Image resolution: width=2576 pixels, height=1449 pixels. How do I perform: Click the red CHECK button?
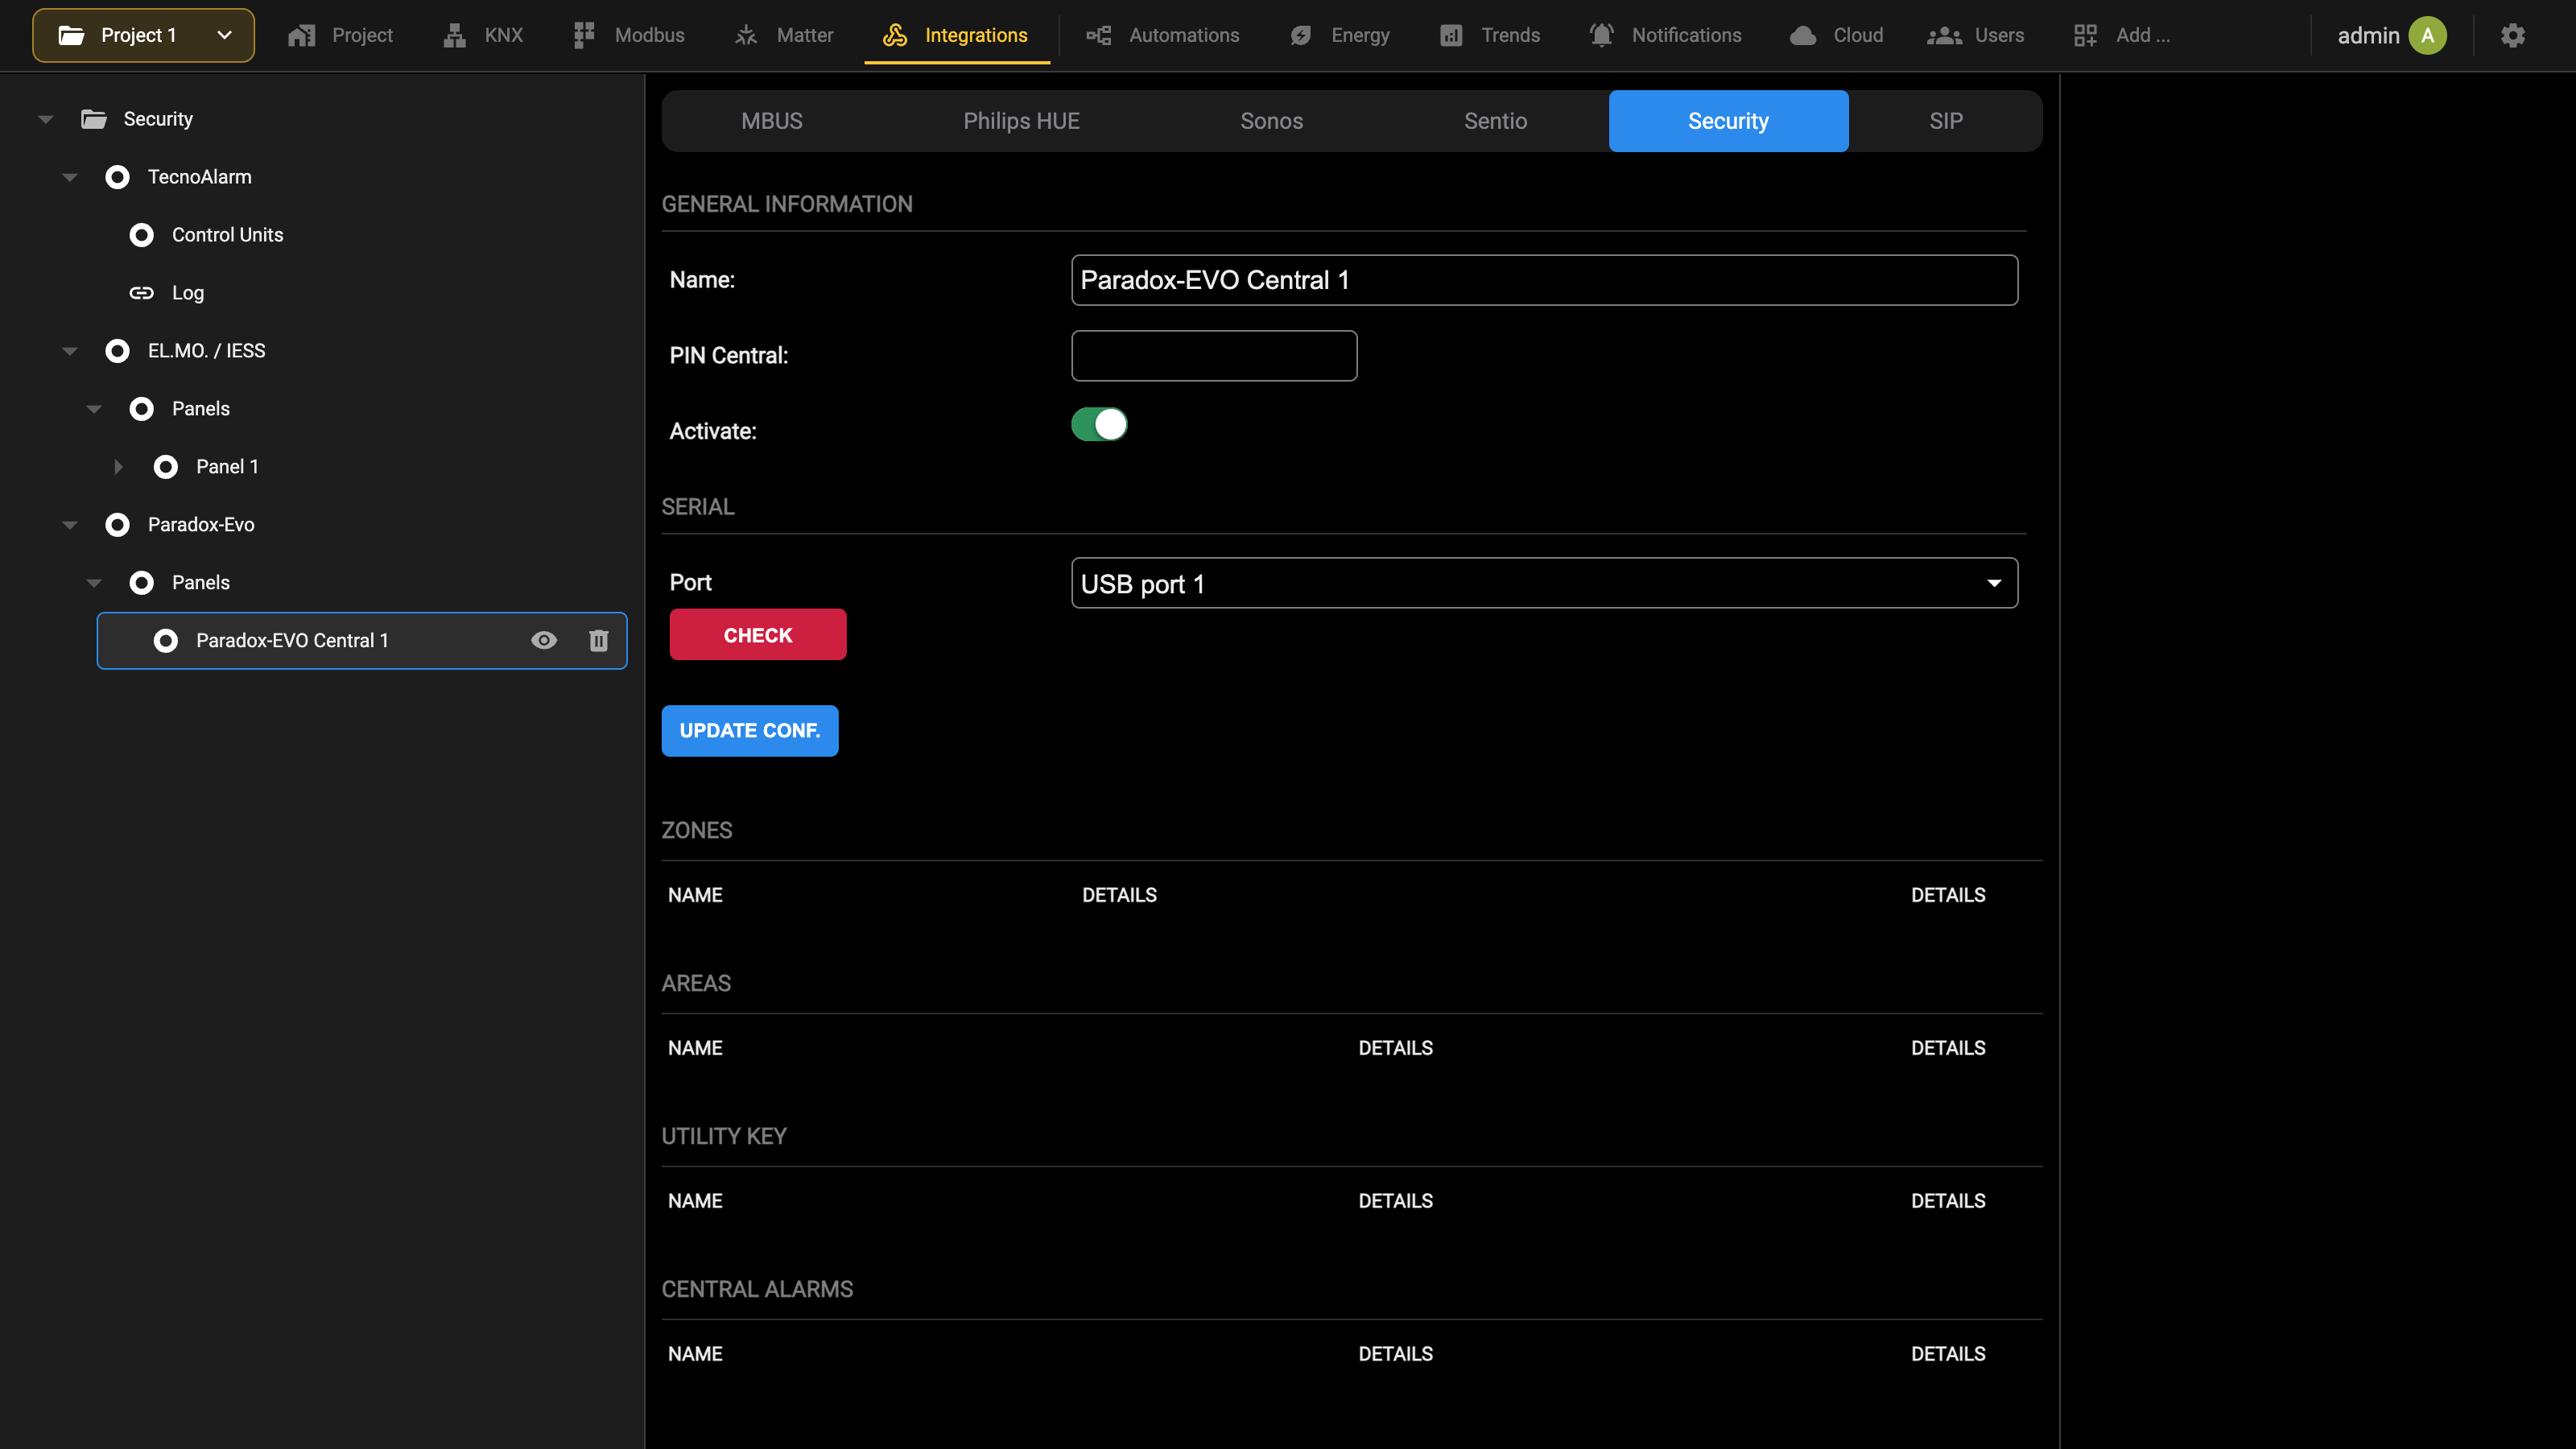pos(758,635)
